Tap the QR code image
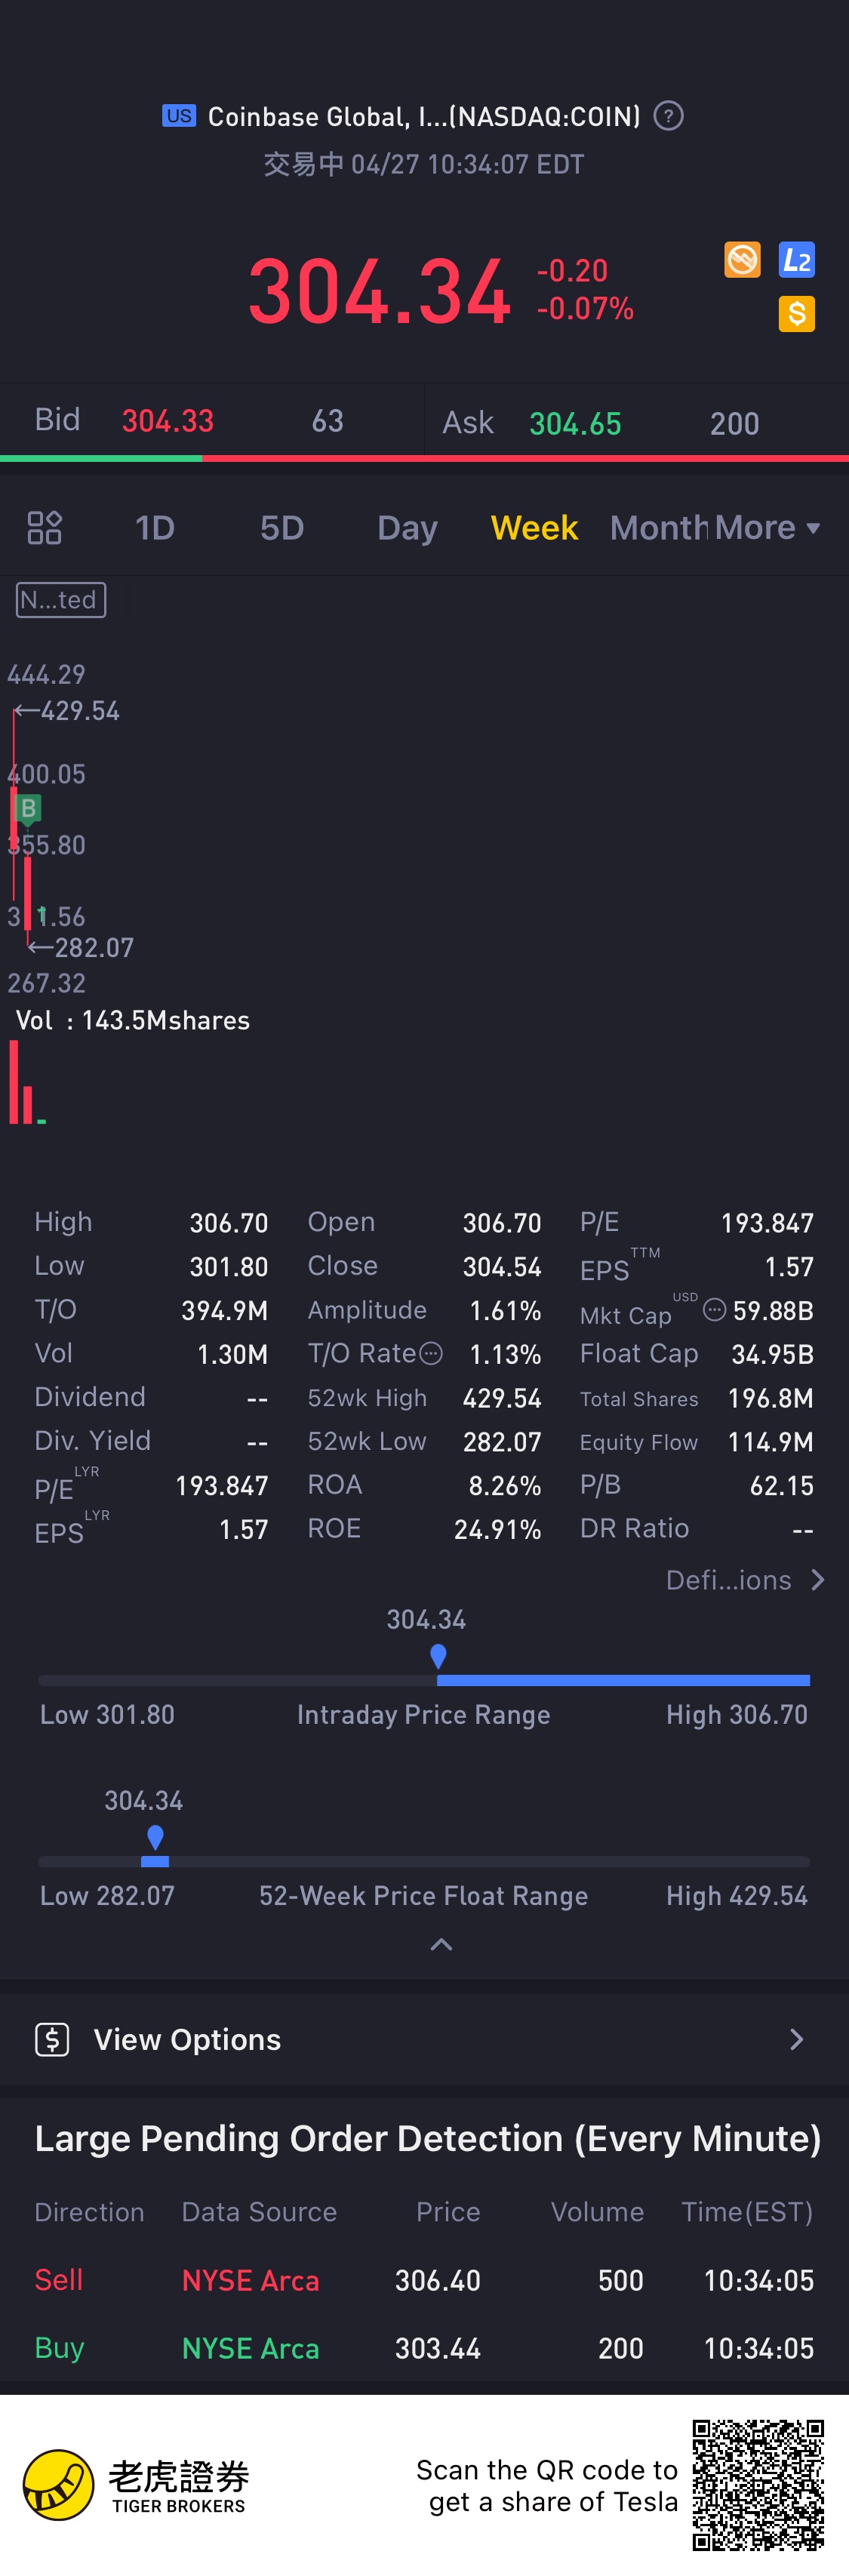Screen dimensions: 849x2576 point(758,2485)
